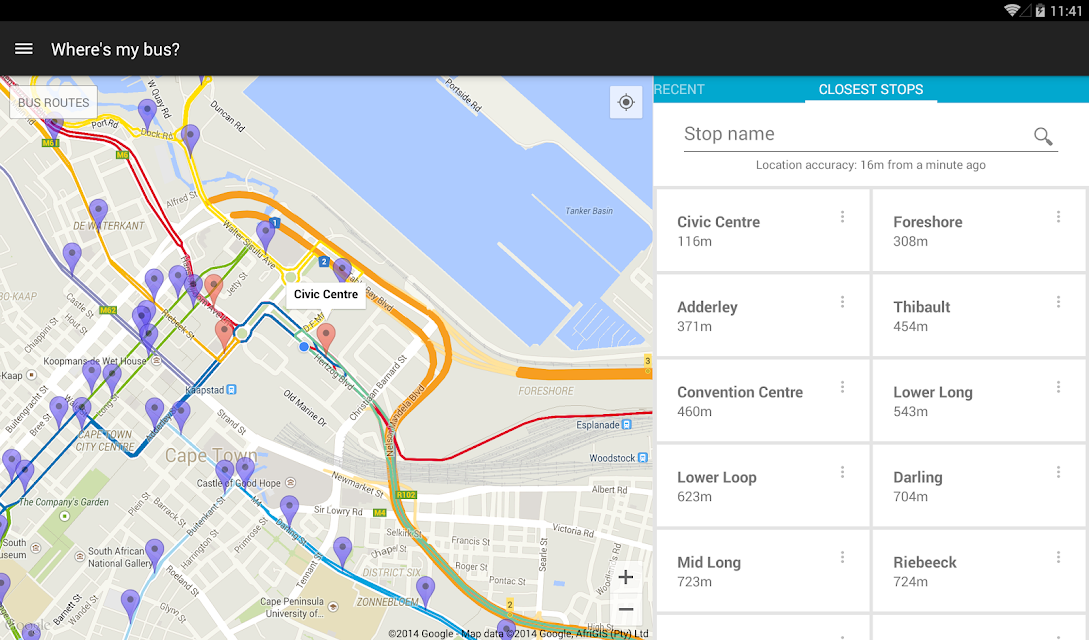Open the Darling 704m stop card
This screenshot has width=1089, height=640.
tap(979, 486)
